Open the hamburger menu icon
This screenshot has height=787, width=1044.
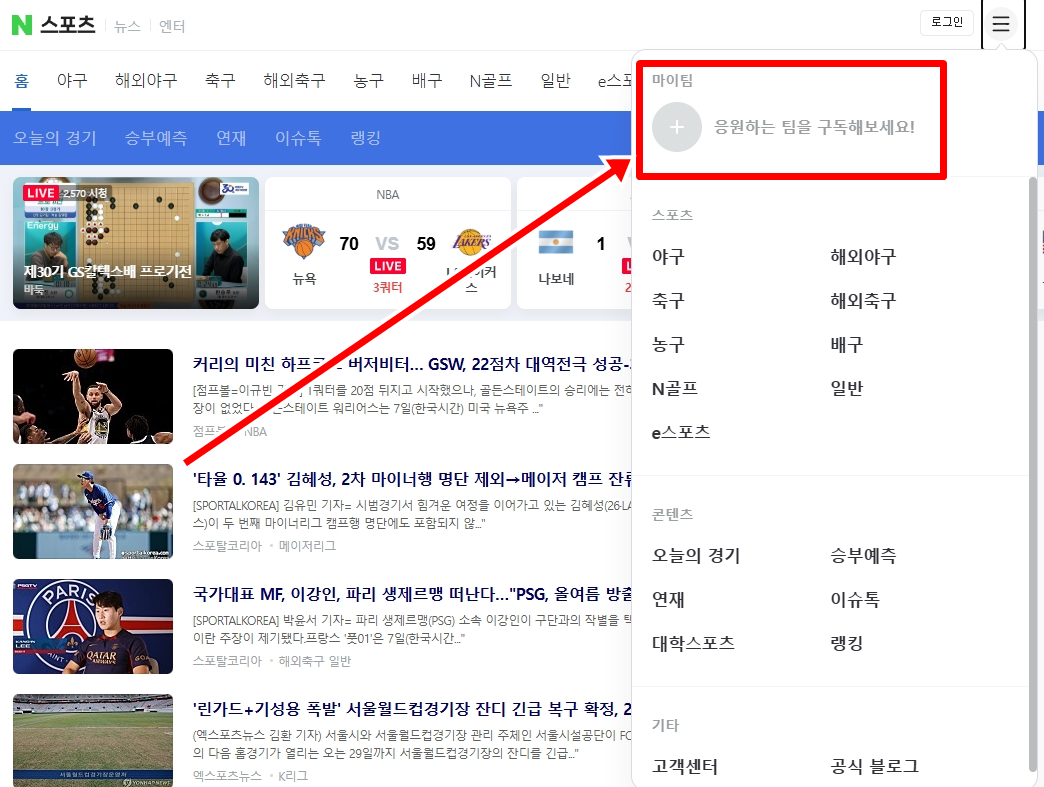click(x=1001, y=25)
